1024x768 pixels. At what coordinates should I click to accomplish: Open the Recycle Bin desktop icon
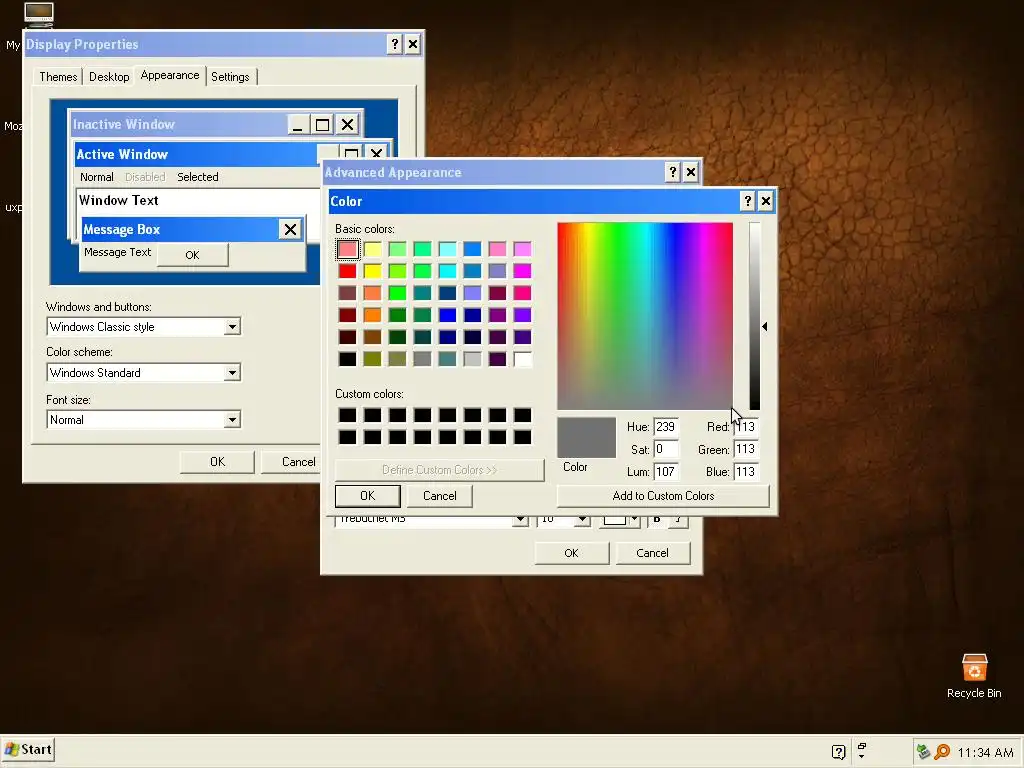pyautogui.click(x=974, y=676)
